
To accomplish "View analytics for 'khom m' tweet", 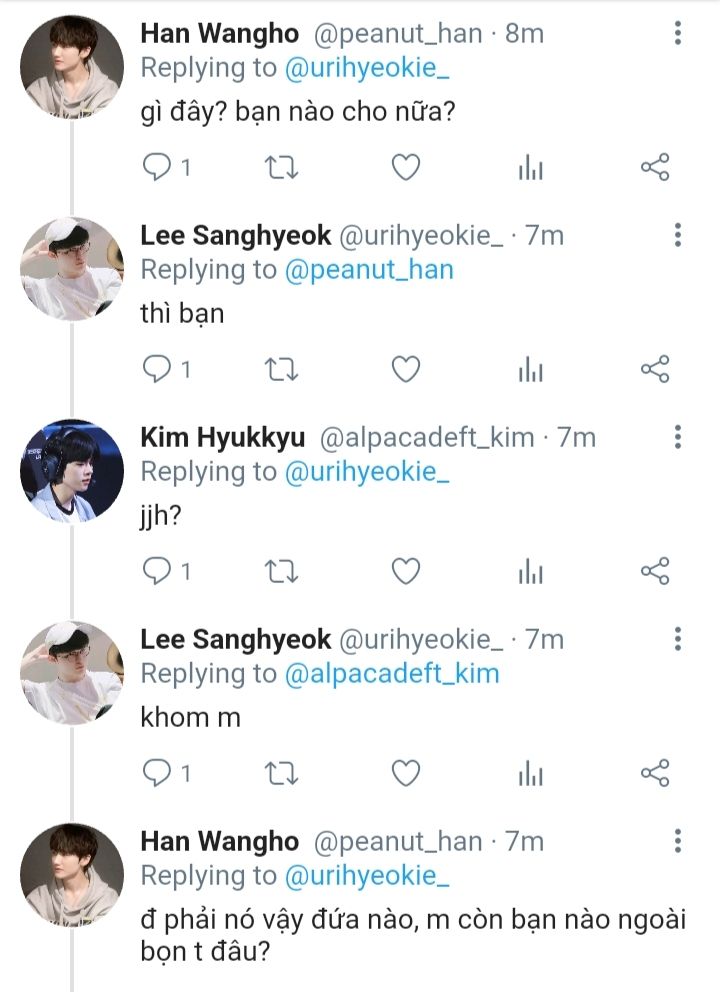I will 530,774.
